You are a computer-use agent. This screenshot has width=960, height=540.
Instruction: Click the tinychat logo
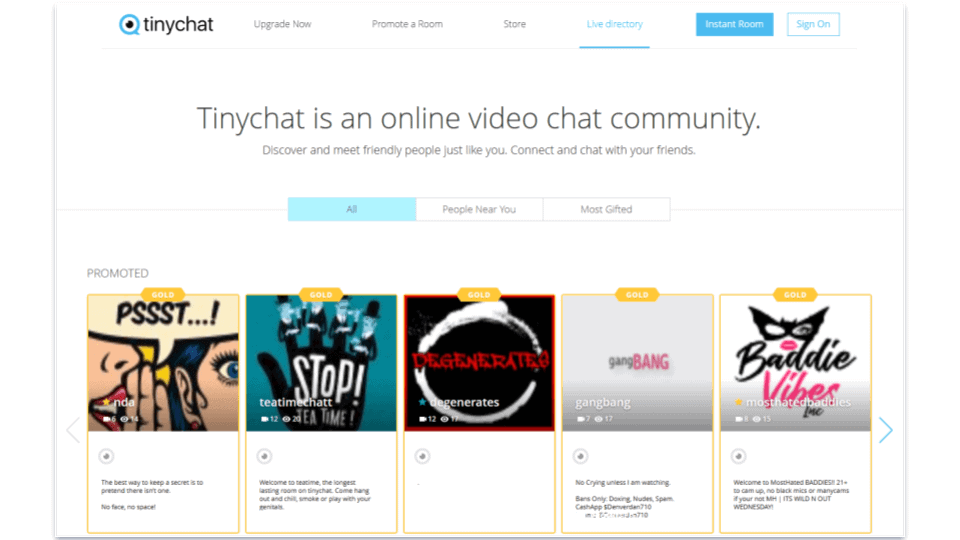(x=166, y=24)
